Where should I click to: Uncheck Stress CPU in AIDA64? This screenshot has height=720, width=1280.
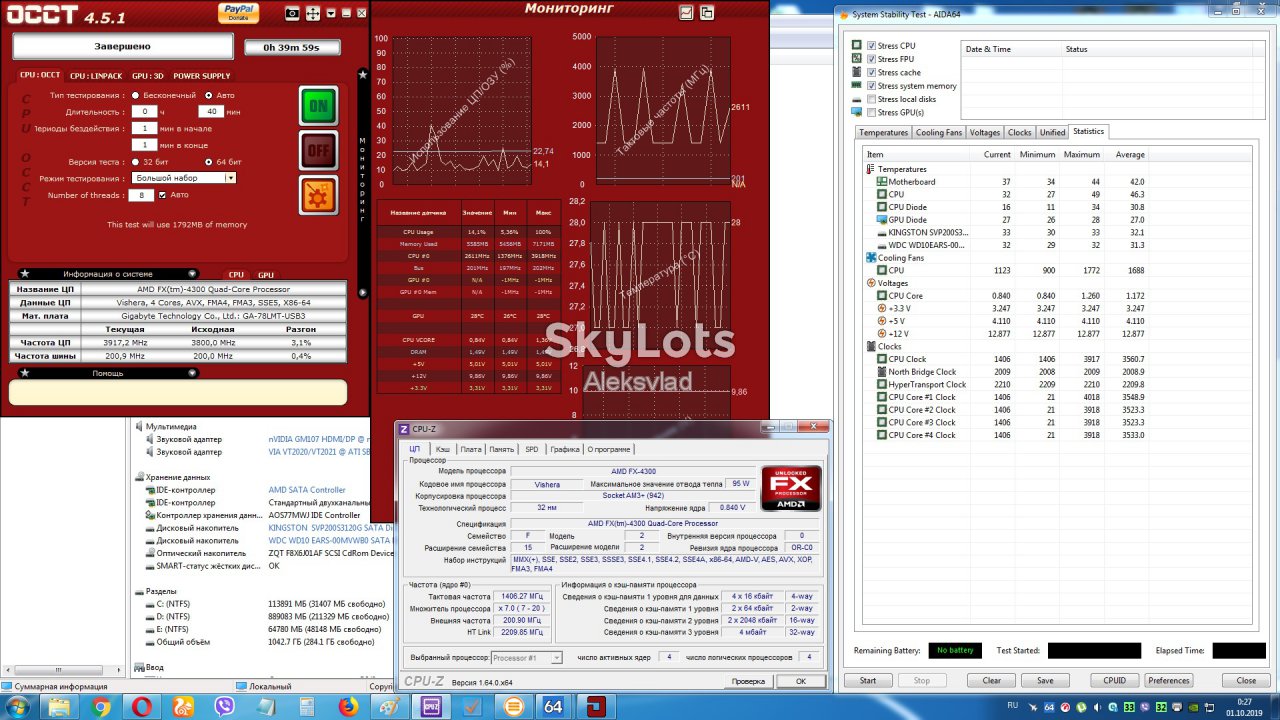pyautogui.click(x=872, y=46)
